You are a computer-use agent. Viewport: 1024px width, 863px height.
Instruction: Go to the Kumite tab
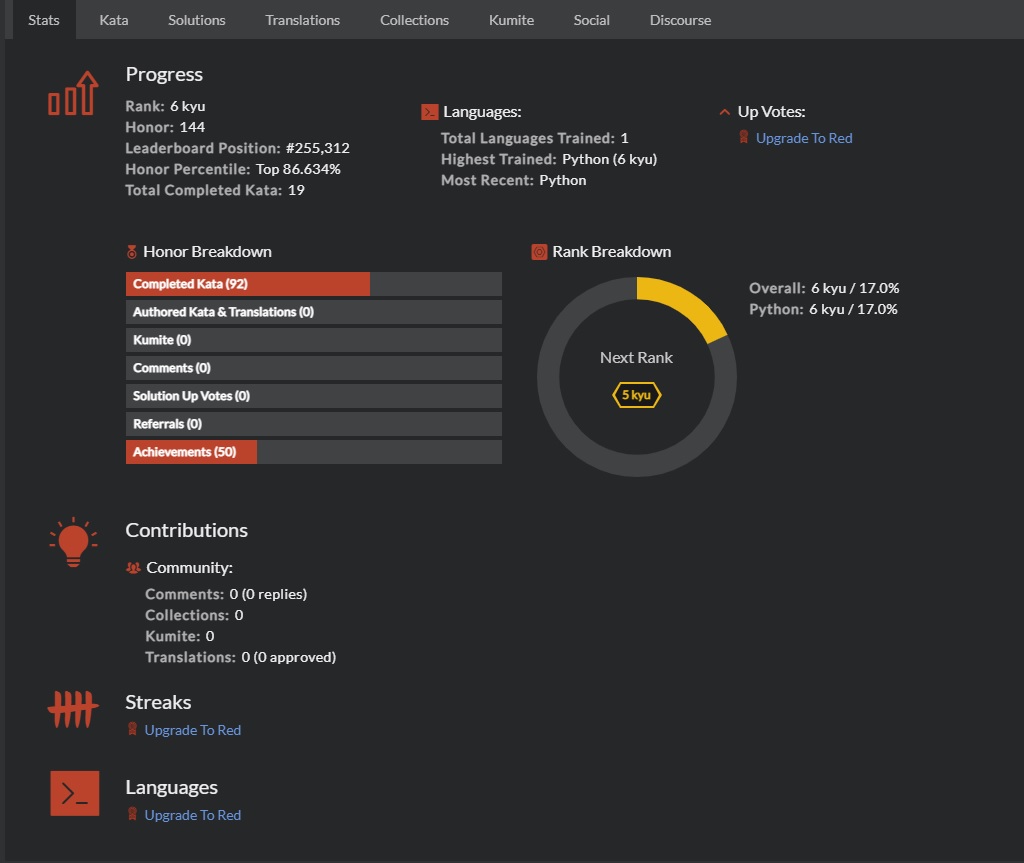(x=511, y=20)
